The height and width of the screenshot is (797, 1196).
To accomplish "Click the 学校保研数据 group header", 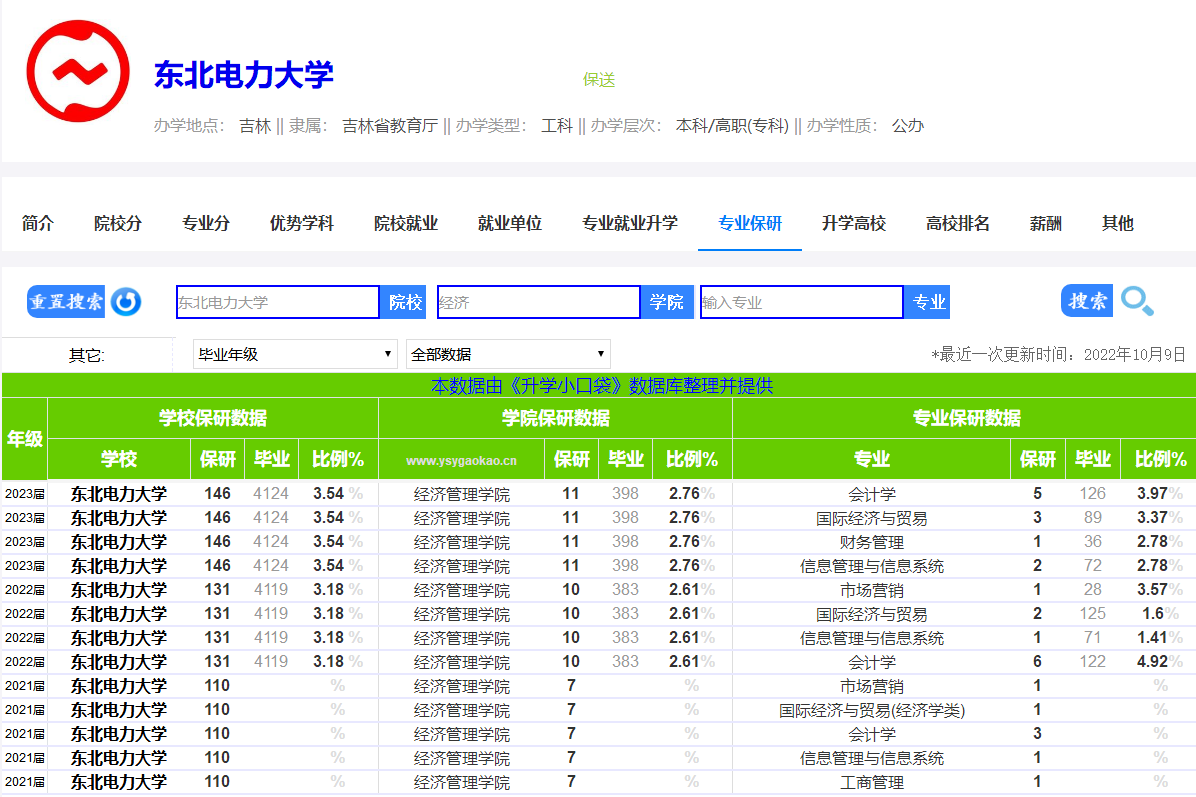I will tap(213, 418).
